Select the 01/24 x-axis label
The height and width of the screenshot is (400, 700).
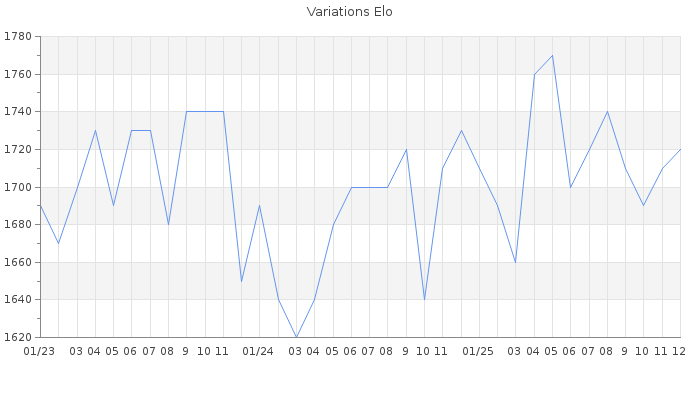point(259,351)
